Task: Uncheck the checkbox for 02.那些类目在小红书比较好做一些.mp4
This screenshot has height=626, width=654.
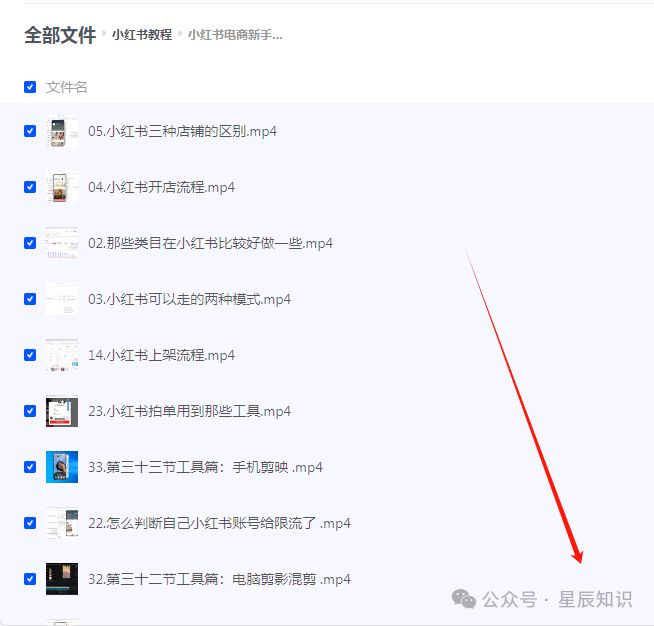Action: point(30,243)
